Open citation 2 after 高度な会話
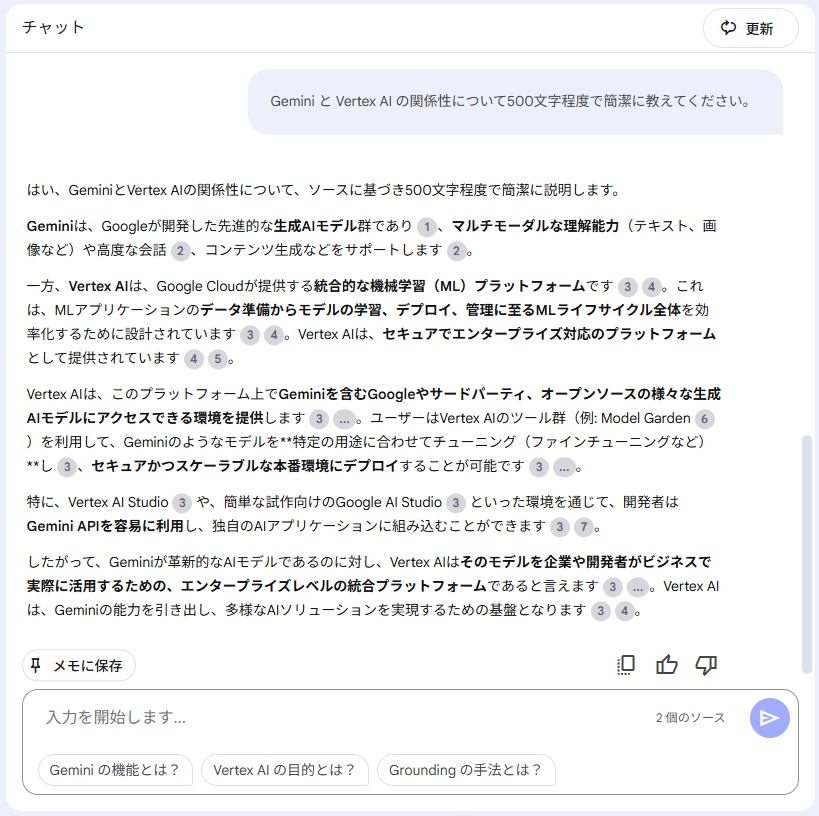819x816 pixels. 180,251
